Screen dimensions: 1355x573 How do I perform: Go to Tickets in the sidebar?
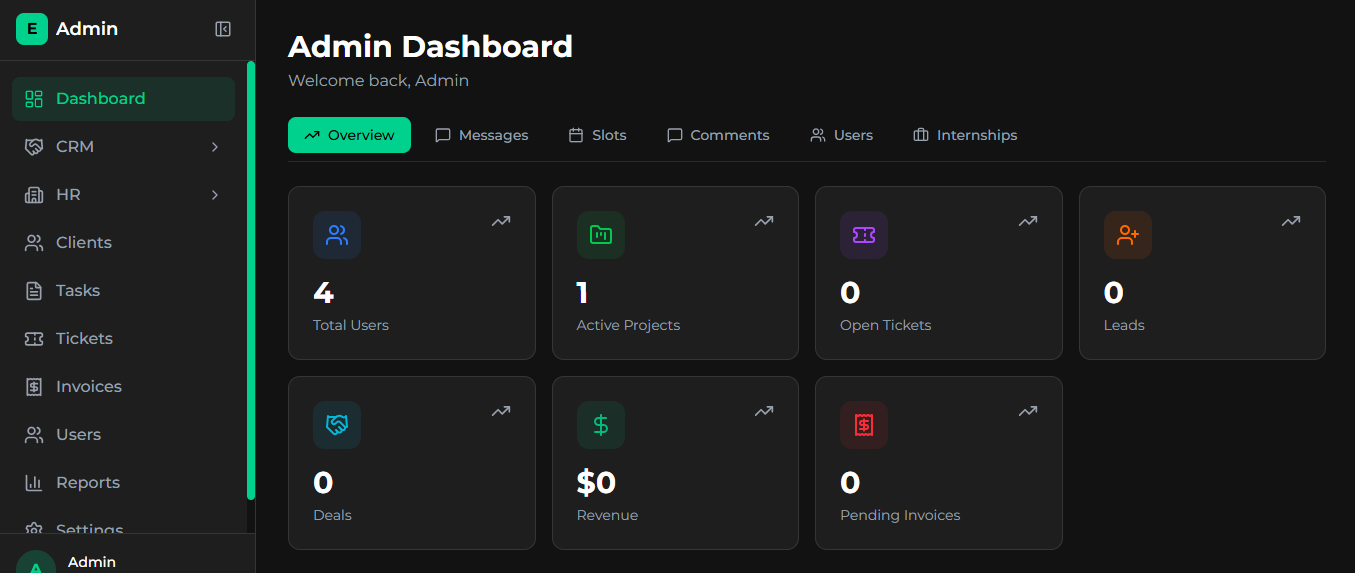coord(84,339)
